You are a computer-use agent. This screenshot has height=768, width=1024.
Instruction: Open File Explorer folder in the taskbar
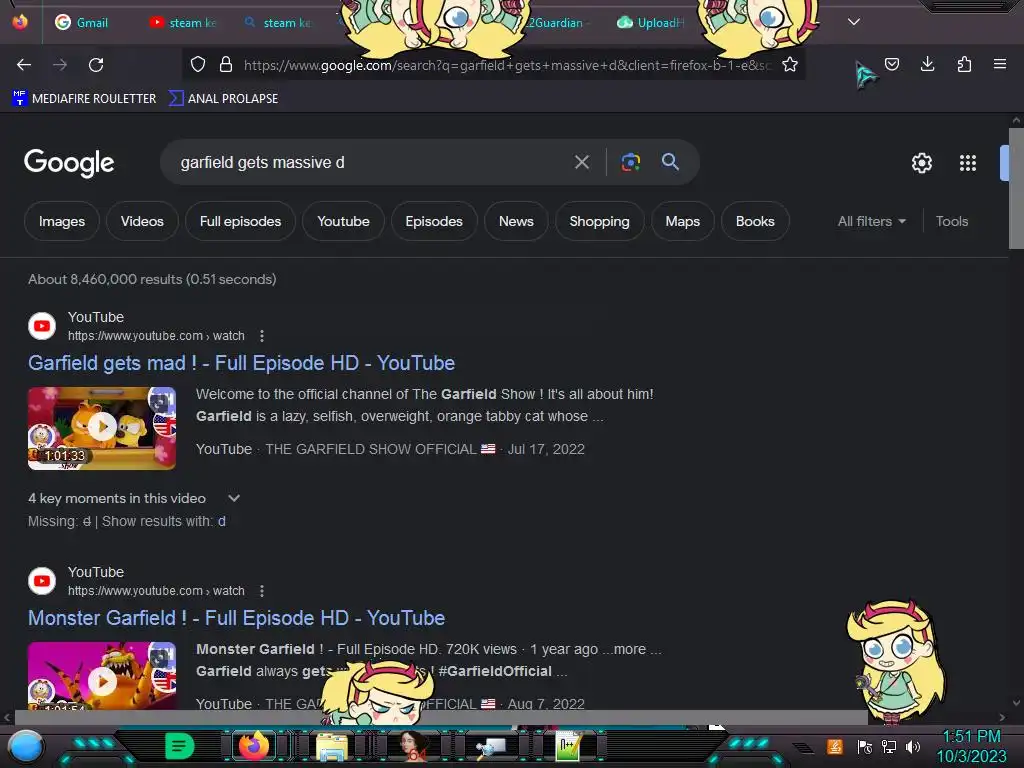click(331, 746)
